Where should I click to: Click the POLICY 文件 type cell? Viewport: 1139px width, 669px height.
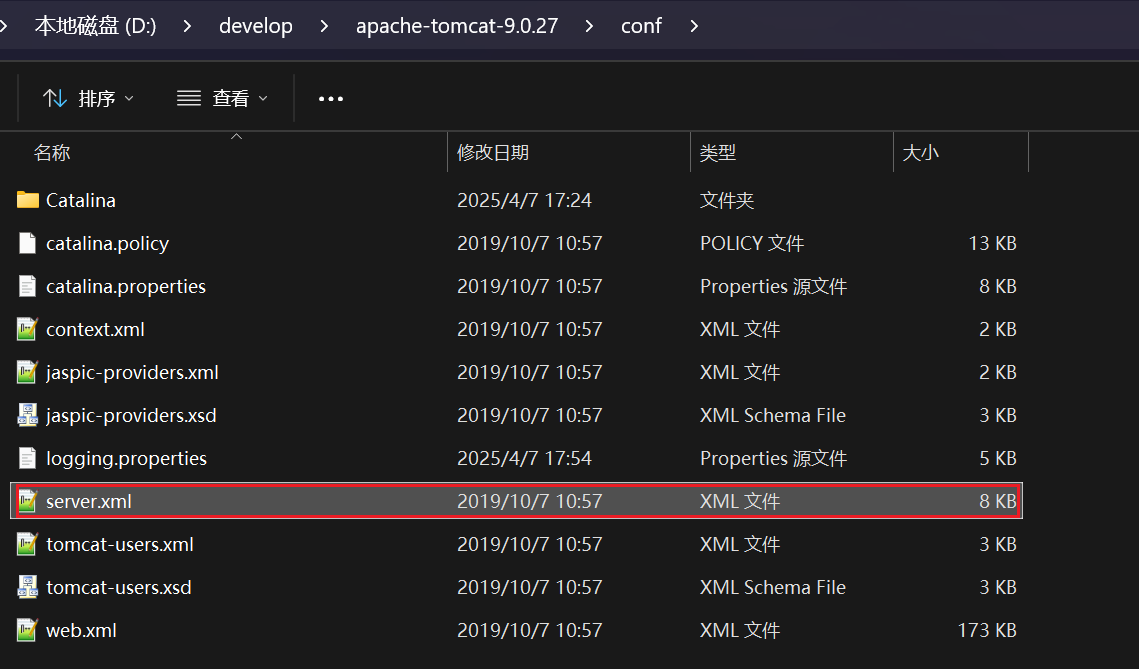(x=752, y=243)
